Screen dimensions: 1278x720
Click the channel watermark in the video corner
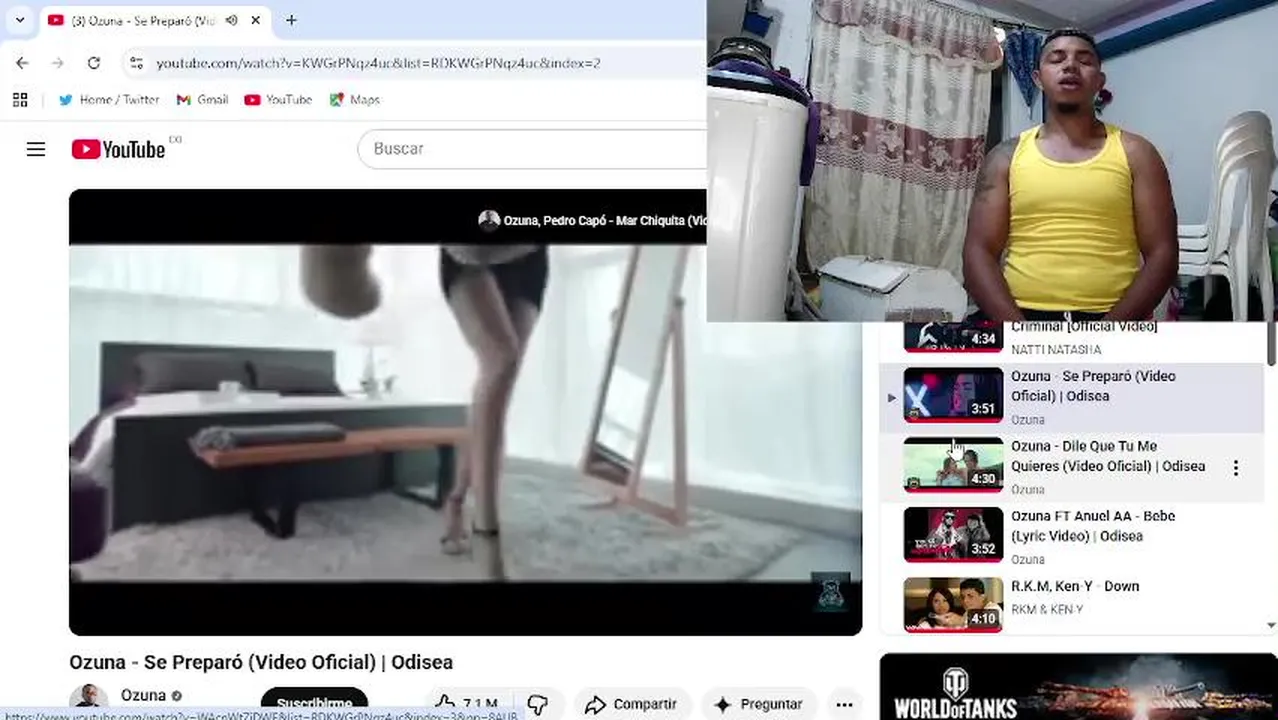coord(829,592)
